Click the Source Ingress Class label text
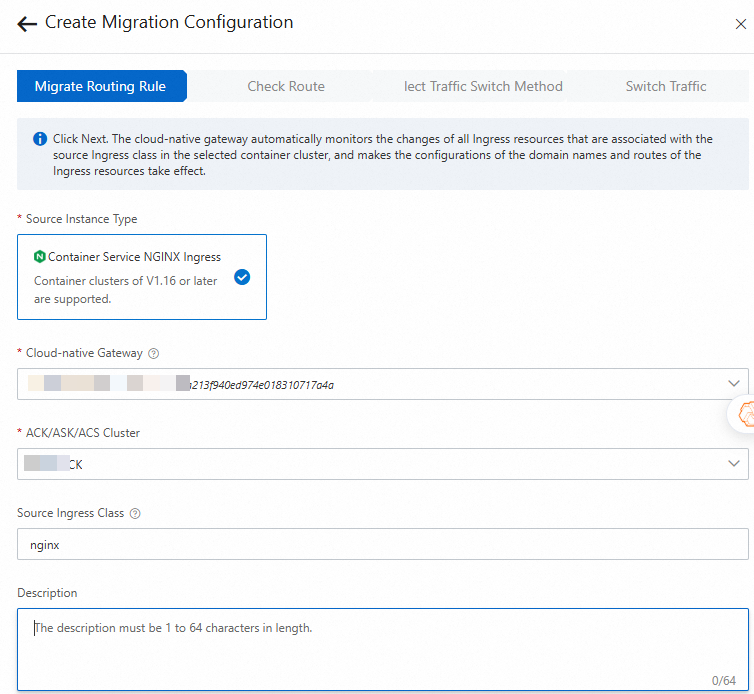This screenshot has width=754, height=694. click(x=71, y=513)
